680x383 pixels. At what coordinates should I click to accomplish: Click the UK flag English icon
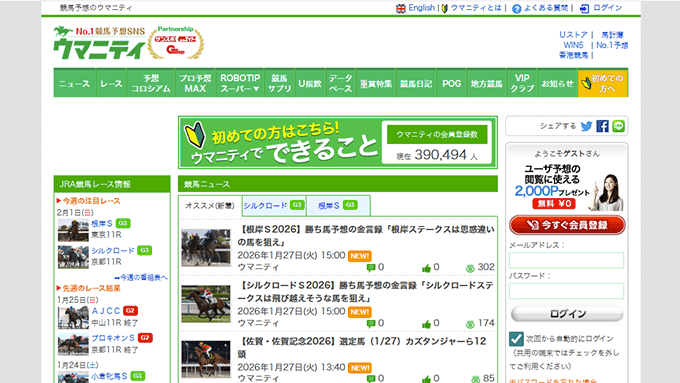click(401, 8)
